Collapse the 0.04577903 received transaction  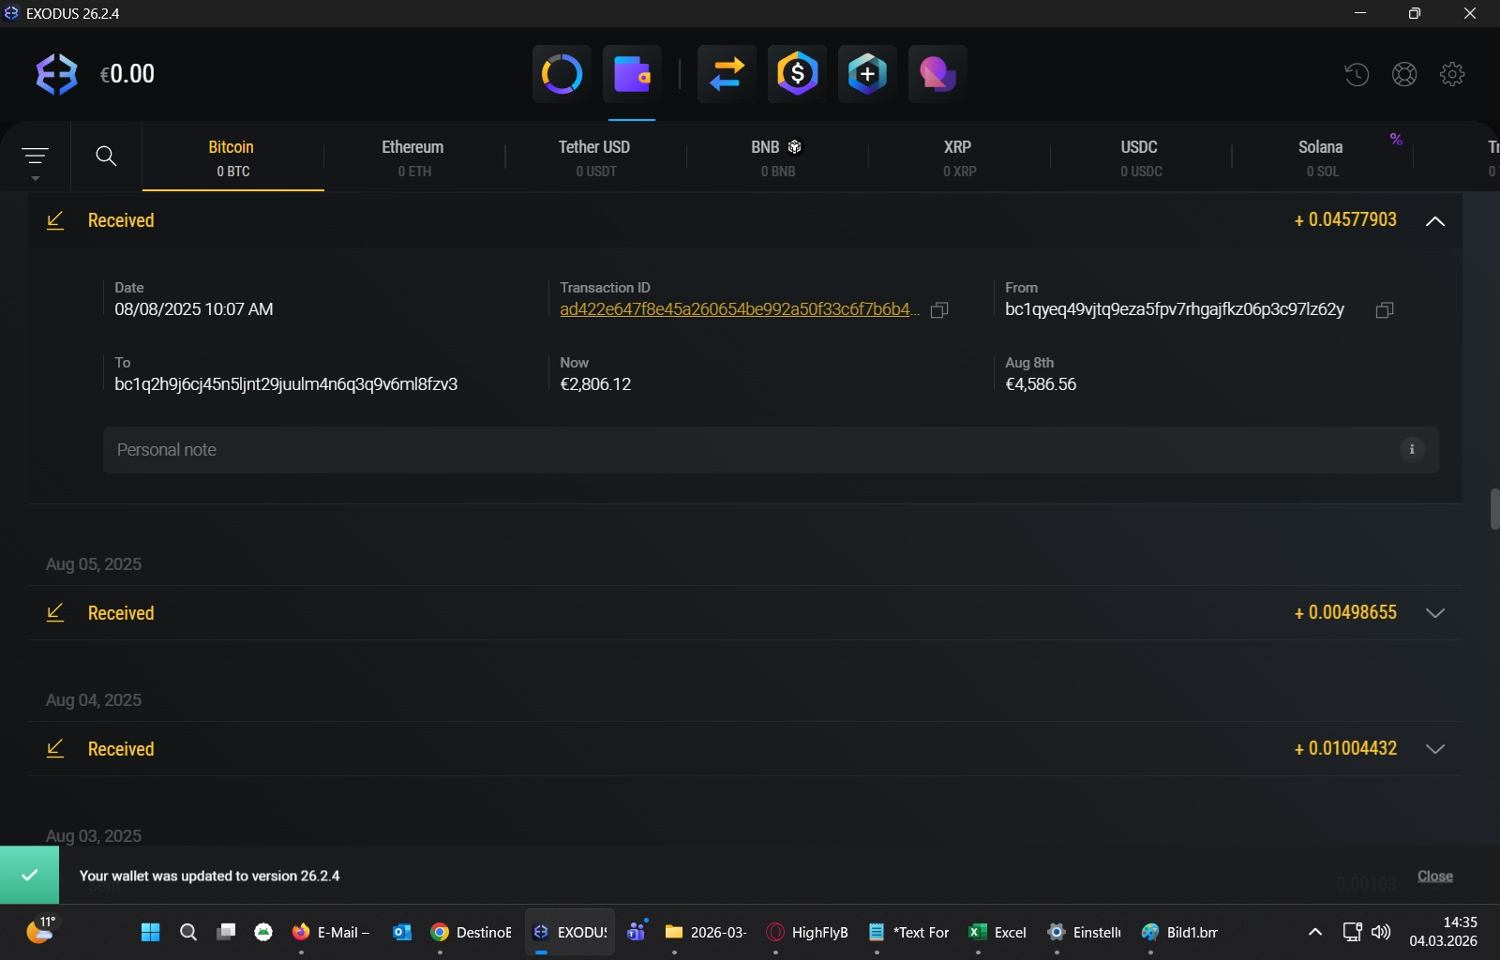(1435, 221)
